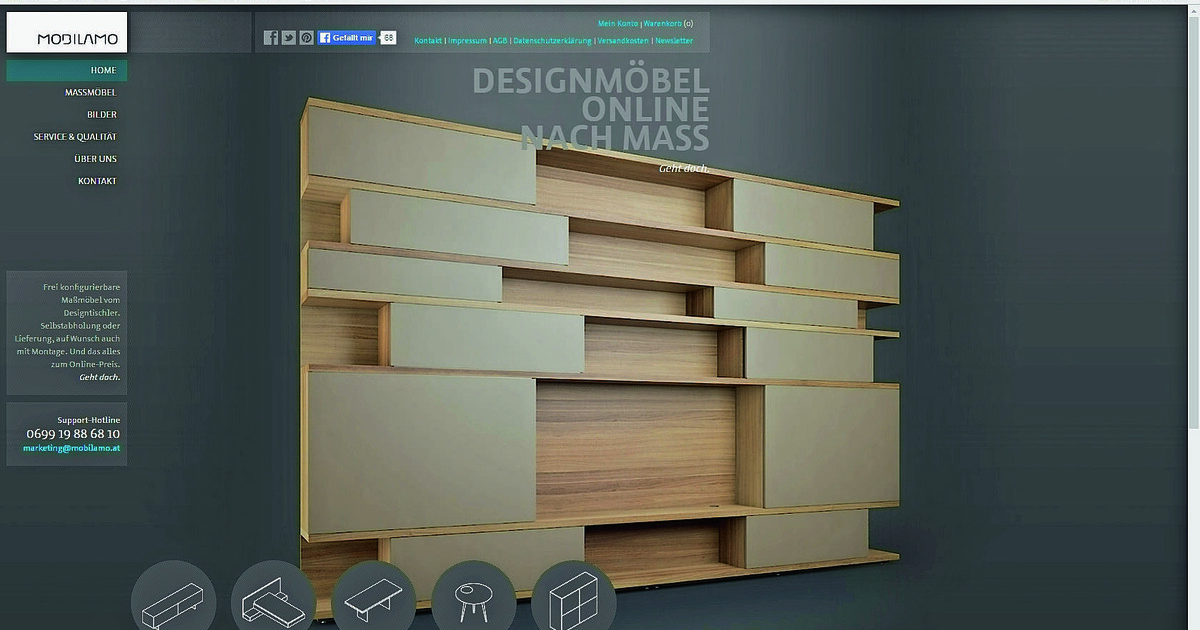View the Warenkorb shopping cart
Viewport: 1200px width, 630px height.
tap(663, 23)
